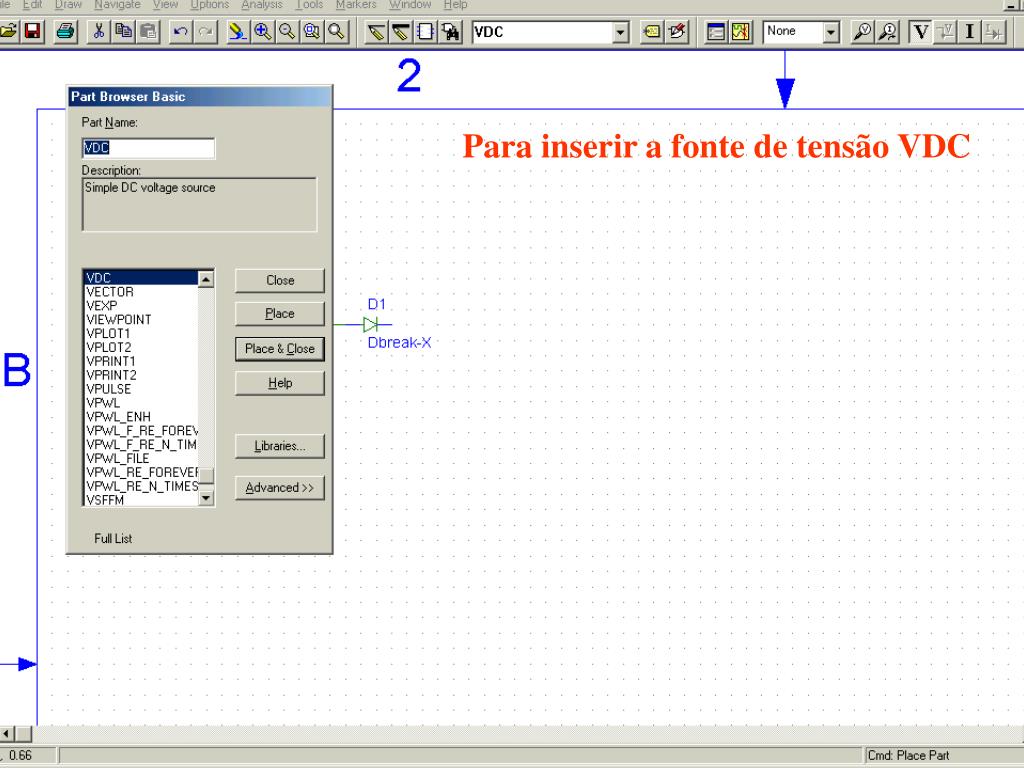The image size is (1024, 768).
Task: Expand Advanced >> options in Part Browser
Action: click(x=280, y=488)
